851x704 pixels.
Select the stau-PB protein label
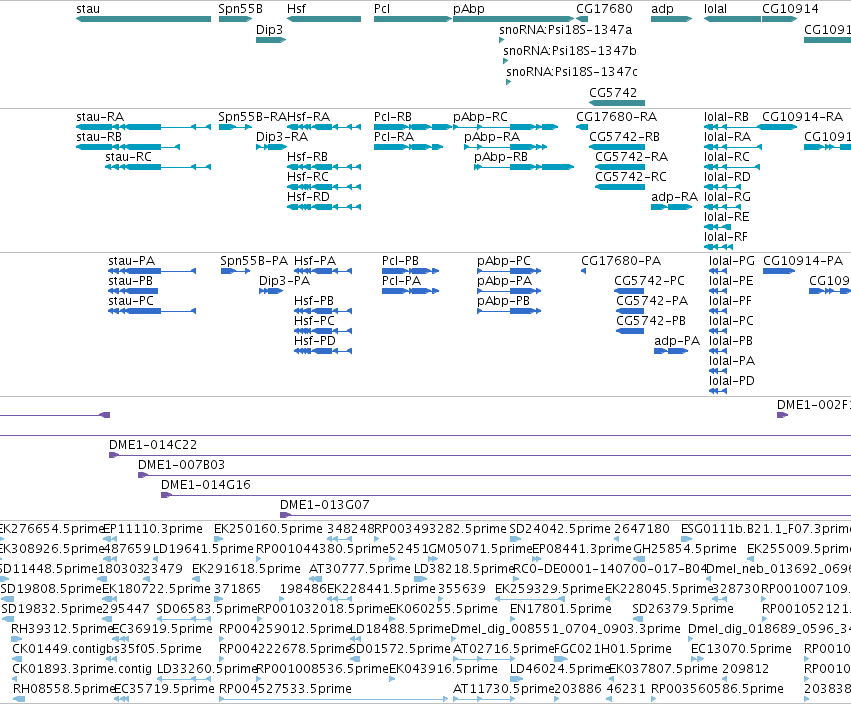(x=130, y=281)
